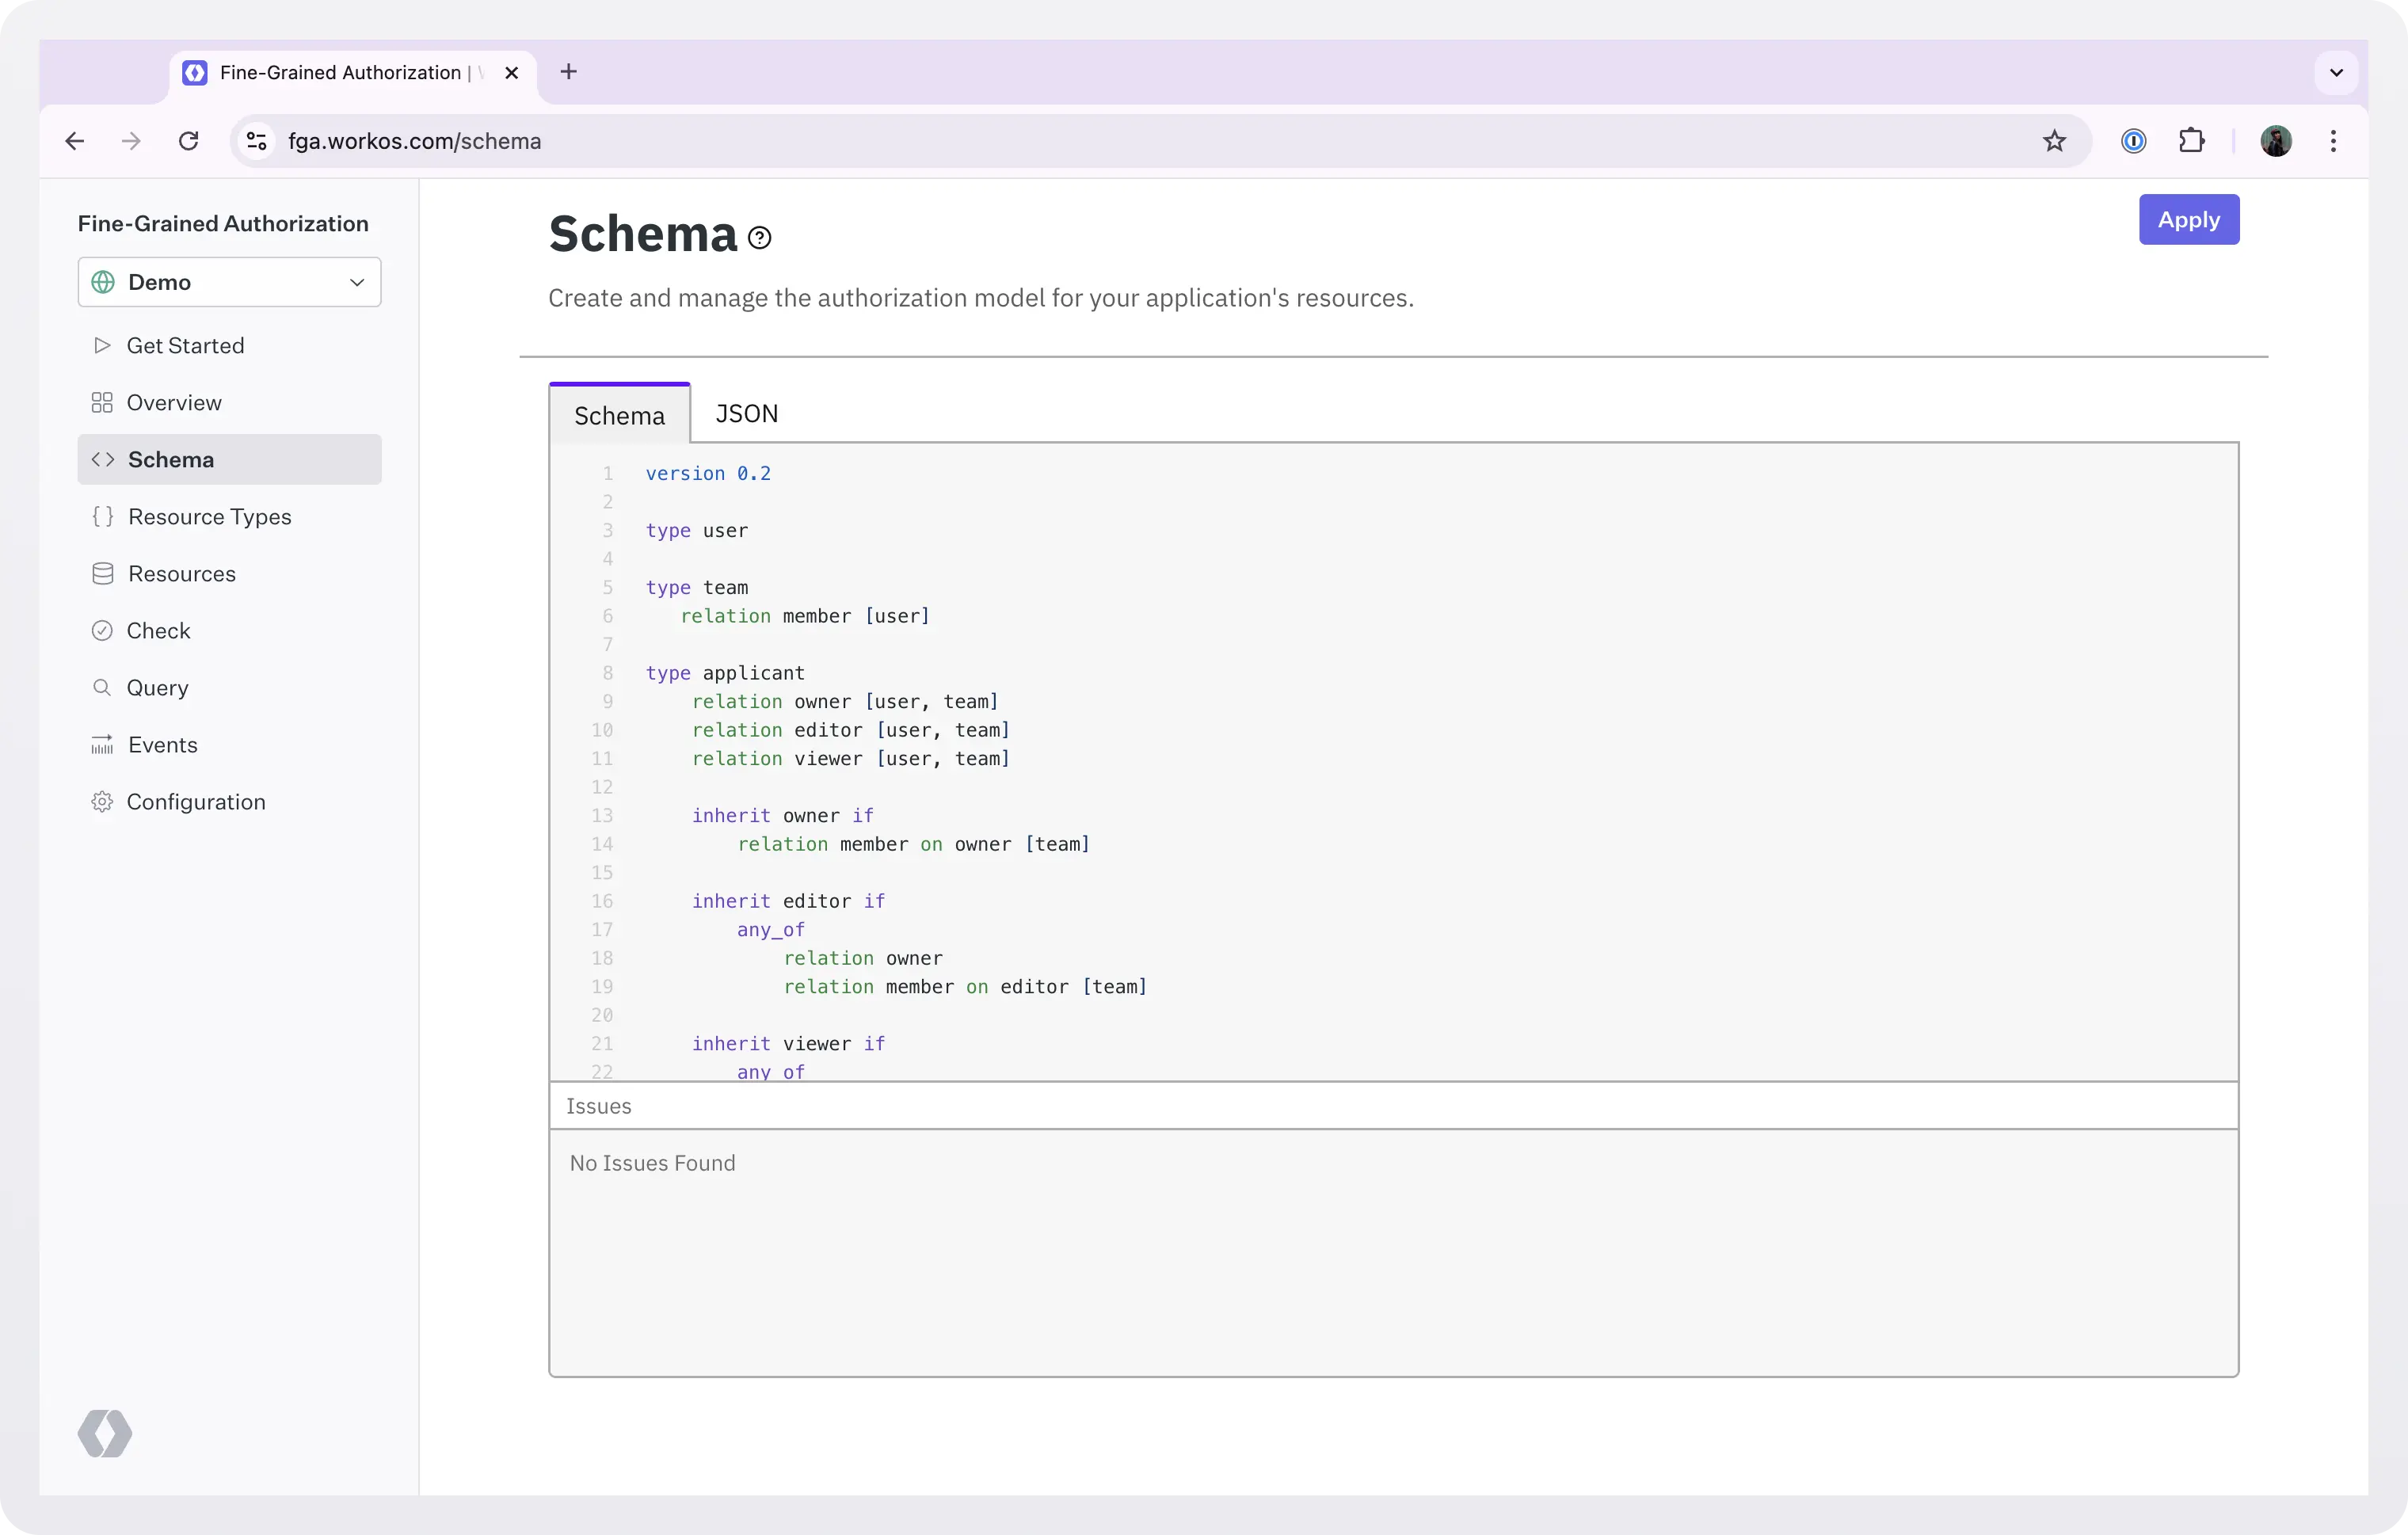
Task: Click 'relation owner [user, team]' line
Action: [x=845, y=702]
